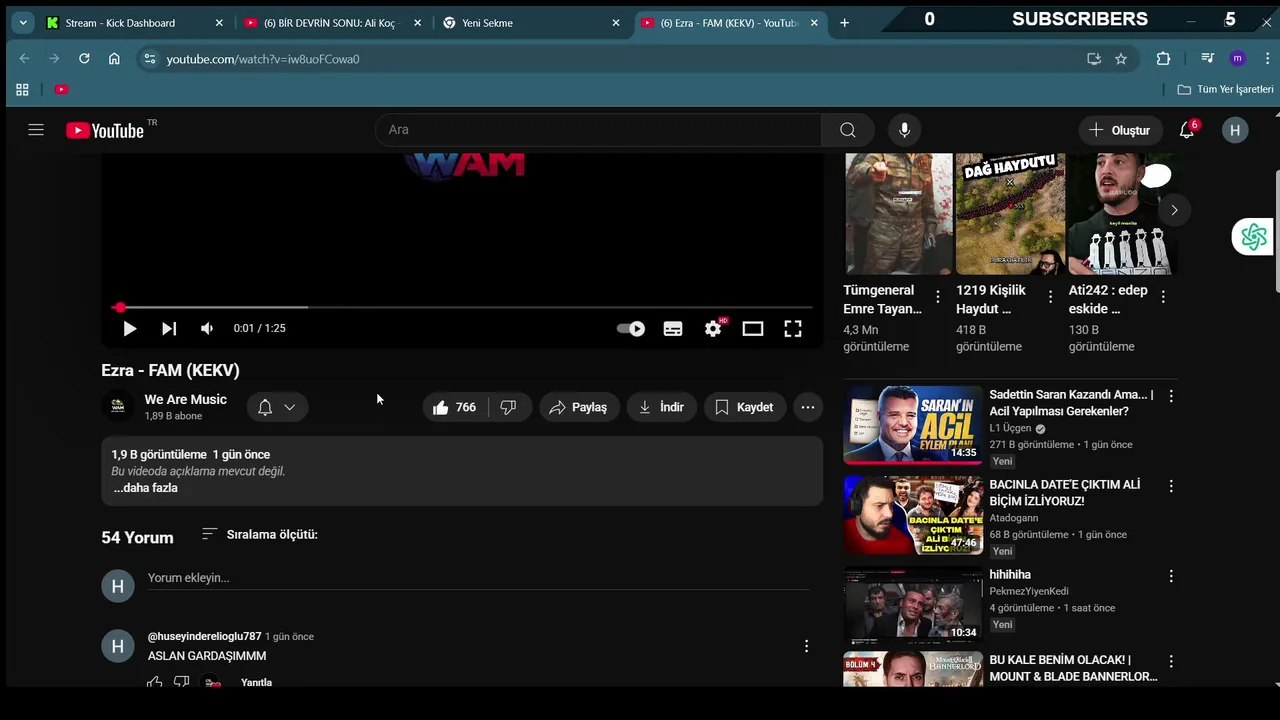1280x720 pixels.
Task: Open the apps grid in bookmarks bar
Action: [x=22, y=89]
